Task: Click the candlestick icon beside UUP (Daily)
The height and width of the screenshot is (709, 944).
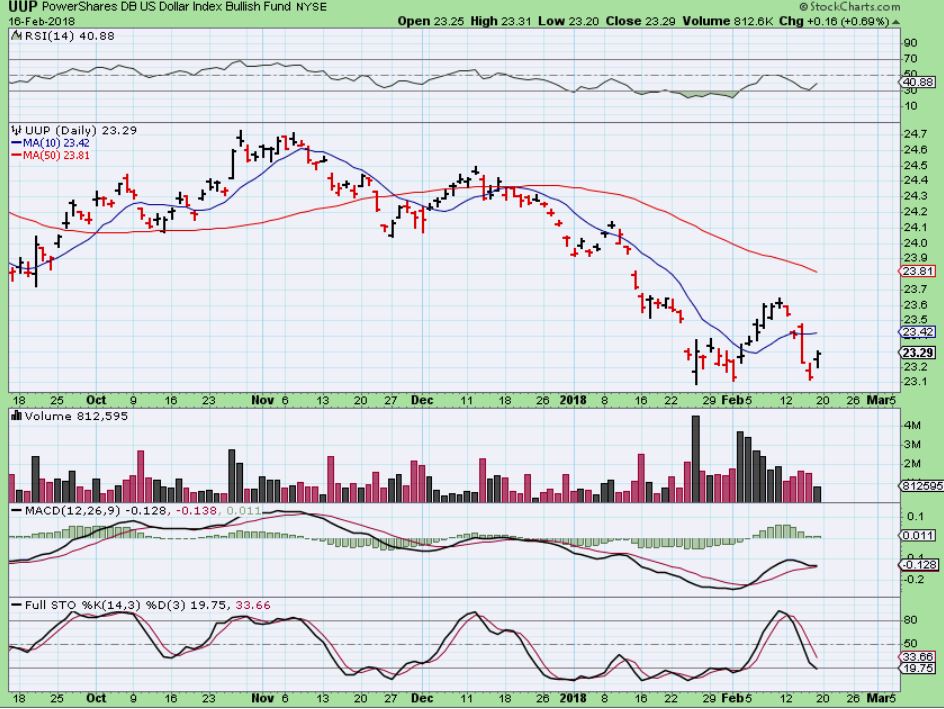Action: click(x=17, y=130)
